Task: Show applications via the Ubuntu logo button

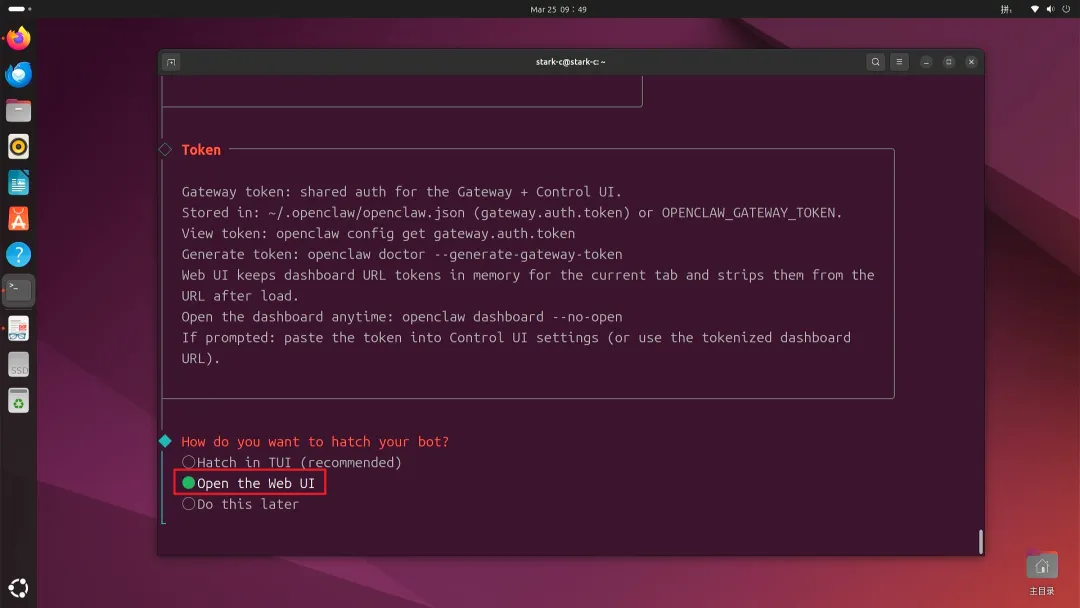Action: click(19, 587)
